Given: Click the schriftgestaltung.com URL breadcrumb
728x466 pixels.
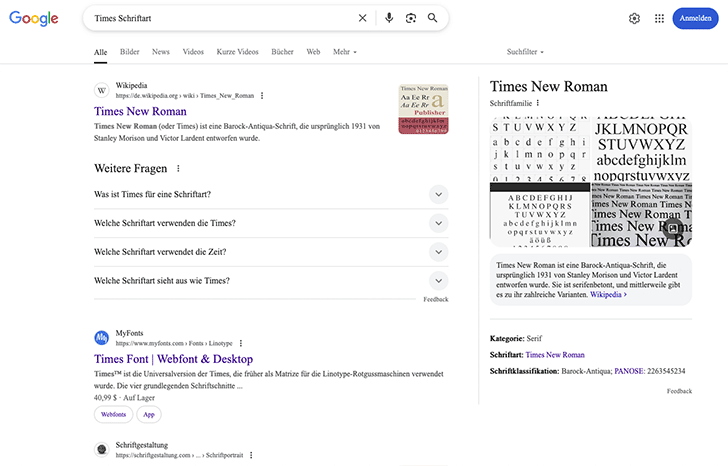Looking at the screenshot, I should tap(179, 455).
